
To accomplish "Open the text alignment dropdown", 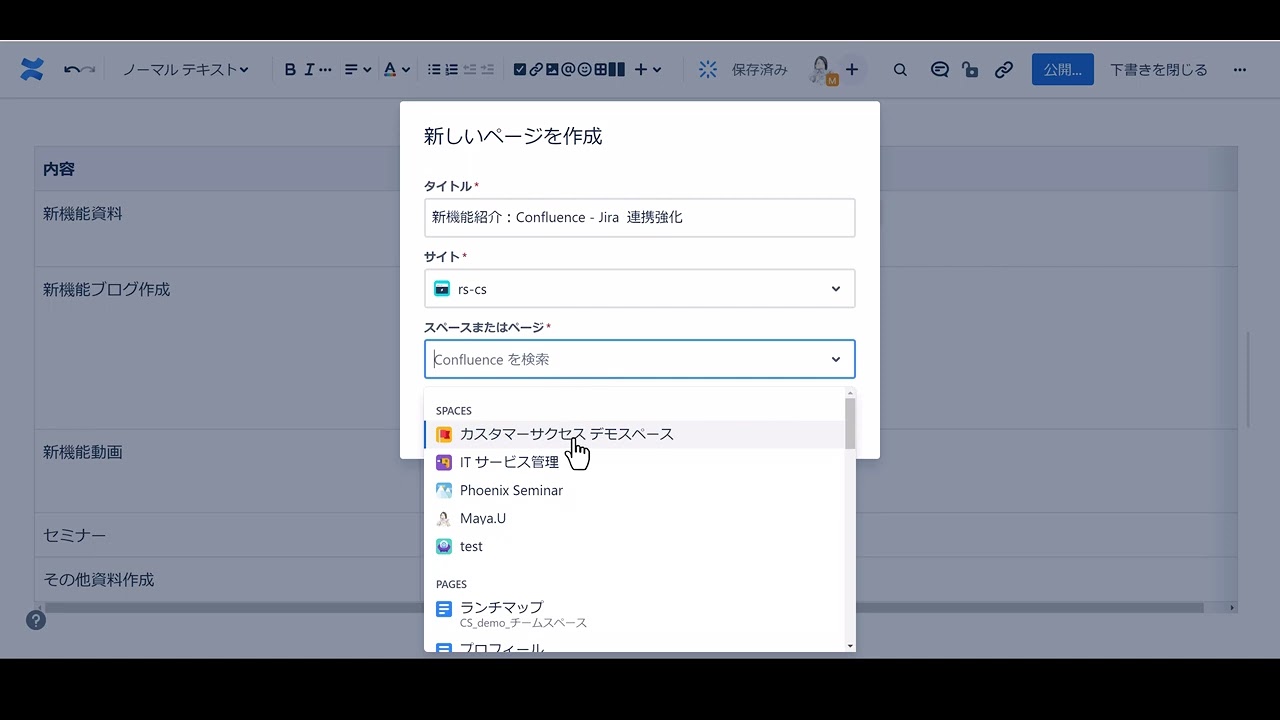I will tap(358, 70).
